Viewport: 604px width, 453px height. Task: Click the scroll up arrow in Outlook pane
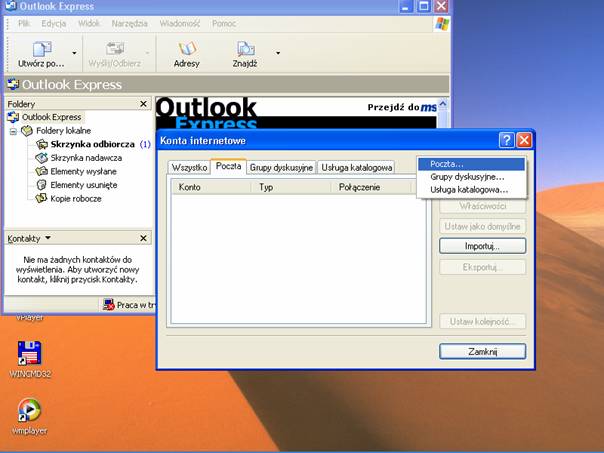(x=443, y=104)
